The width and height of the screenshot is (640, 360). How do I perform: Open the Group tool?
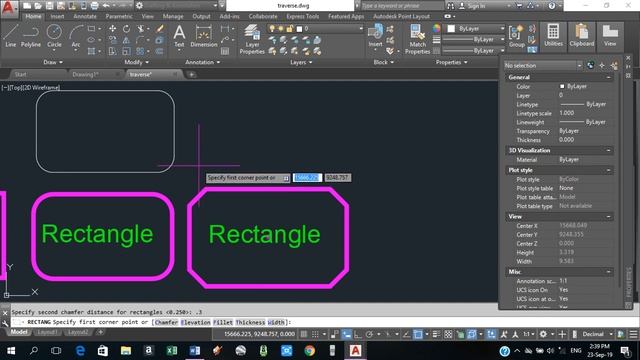pyautogui.click(x=516, y=37)
